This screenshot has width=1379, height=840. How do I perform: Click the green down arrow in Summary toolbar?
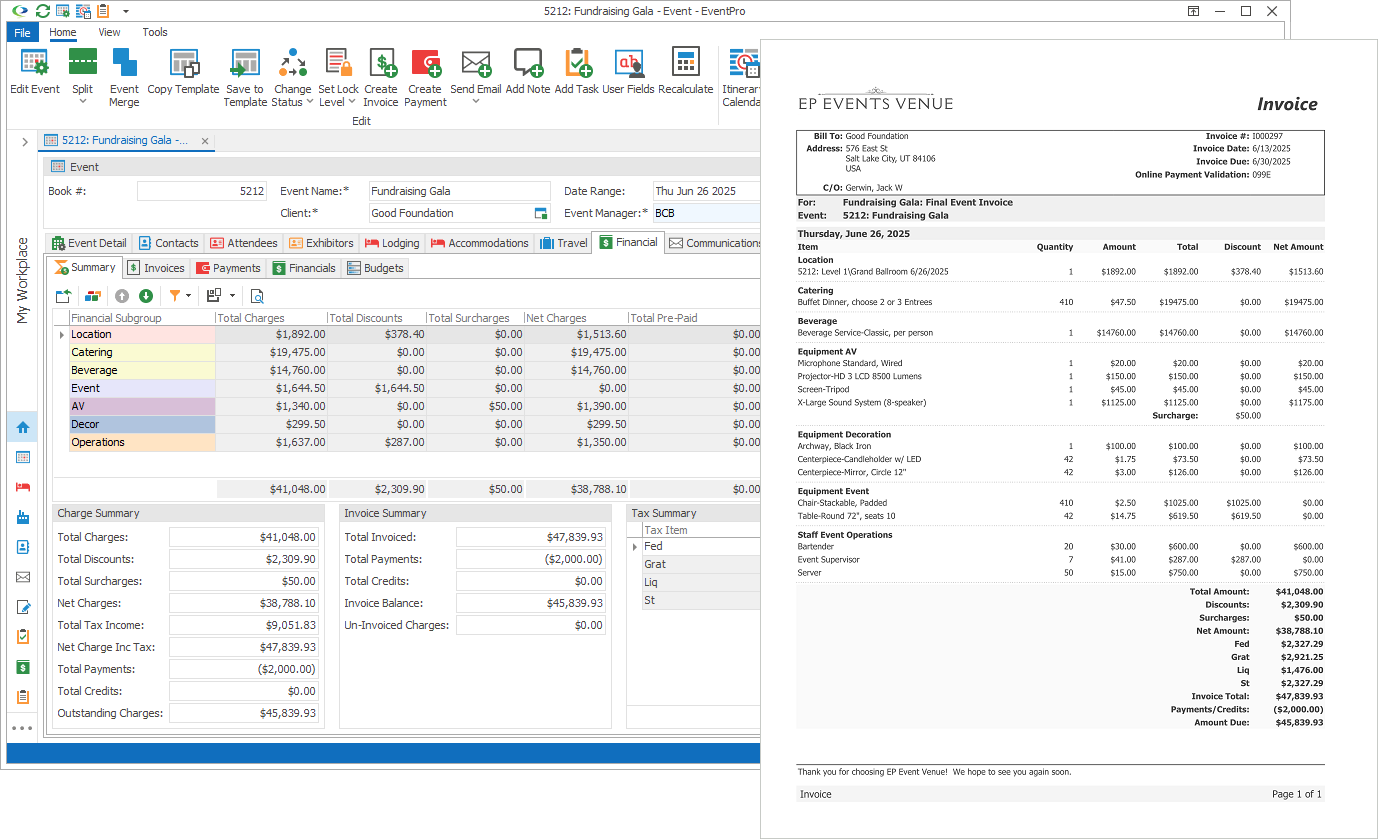[146, 296]
